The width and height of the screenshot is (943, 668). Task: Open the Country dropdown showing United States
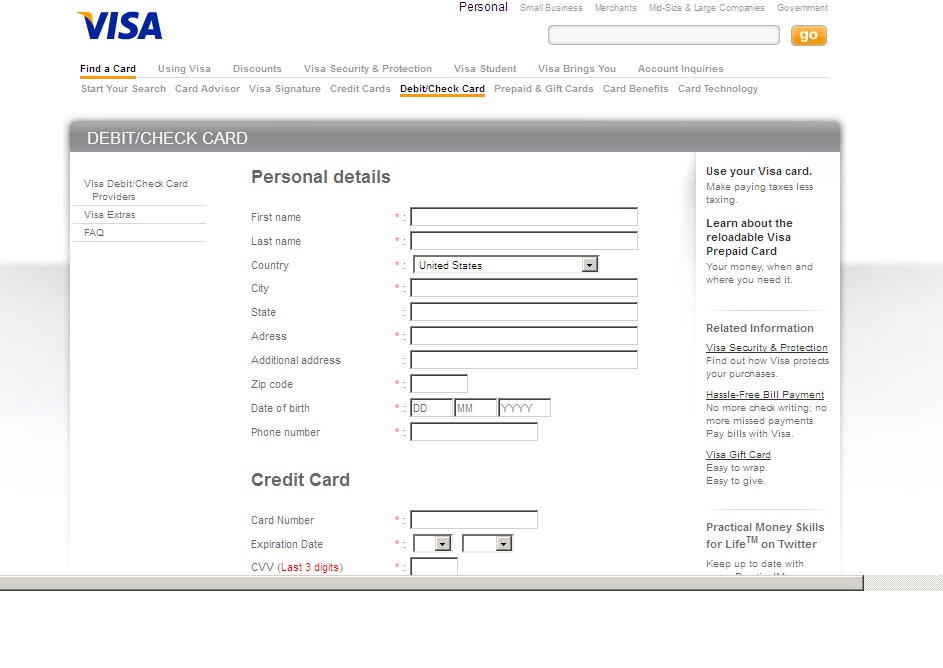pyautogui.click(x=505, y=265)
